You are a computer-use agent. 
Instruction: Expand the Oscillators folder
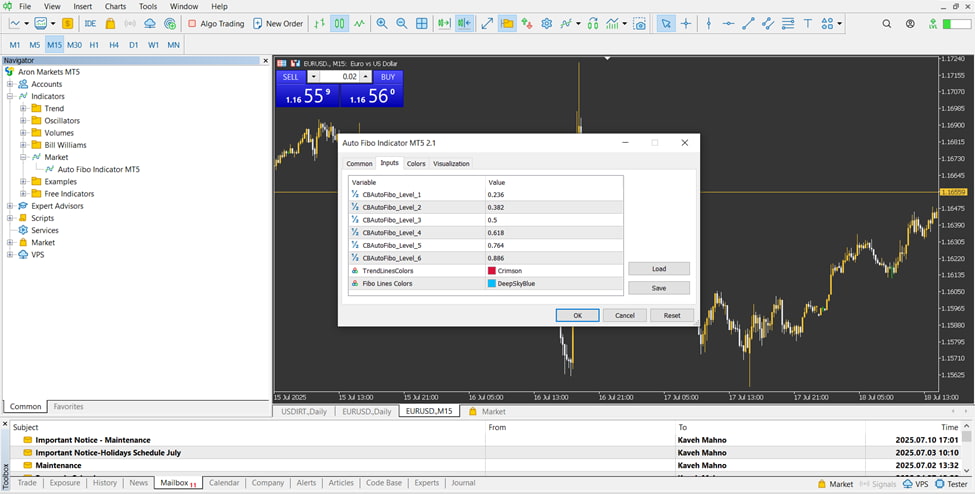click(x=23, y=121)
